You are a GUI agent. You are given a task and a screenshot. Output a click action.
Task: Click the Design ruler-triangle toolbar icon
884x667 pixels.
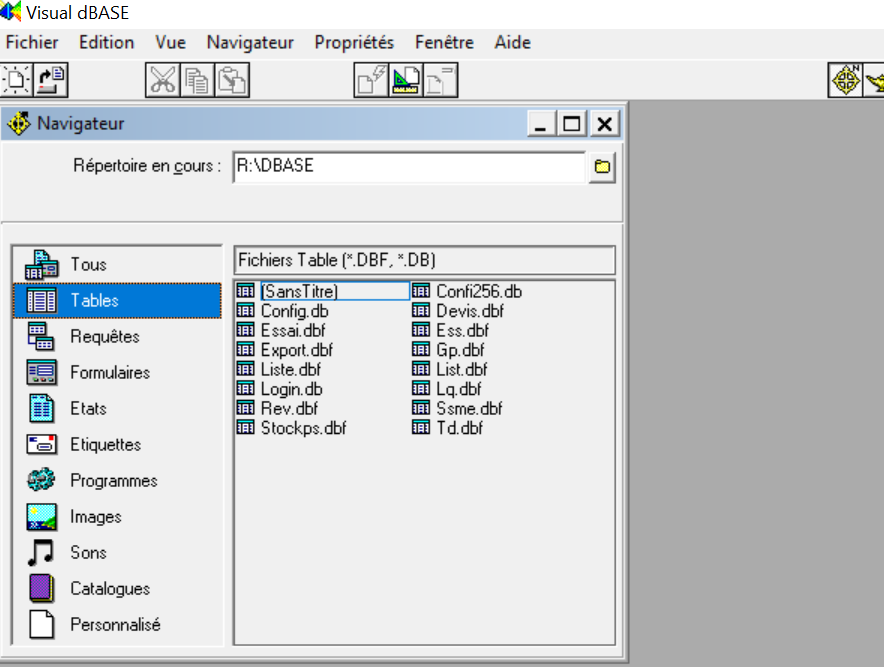406,80
